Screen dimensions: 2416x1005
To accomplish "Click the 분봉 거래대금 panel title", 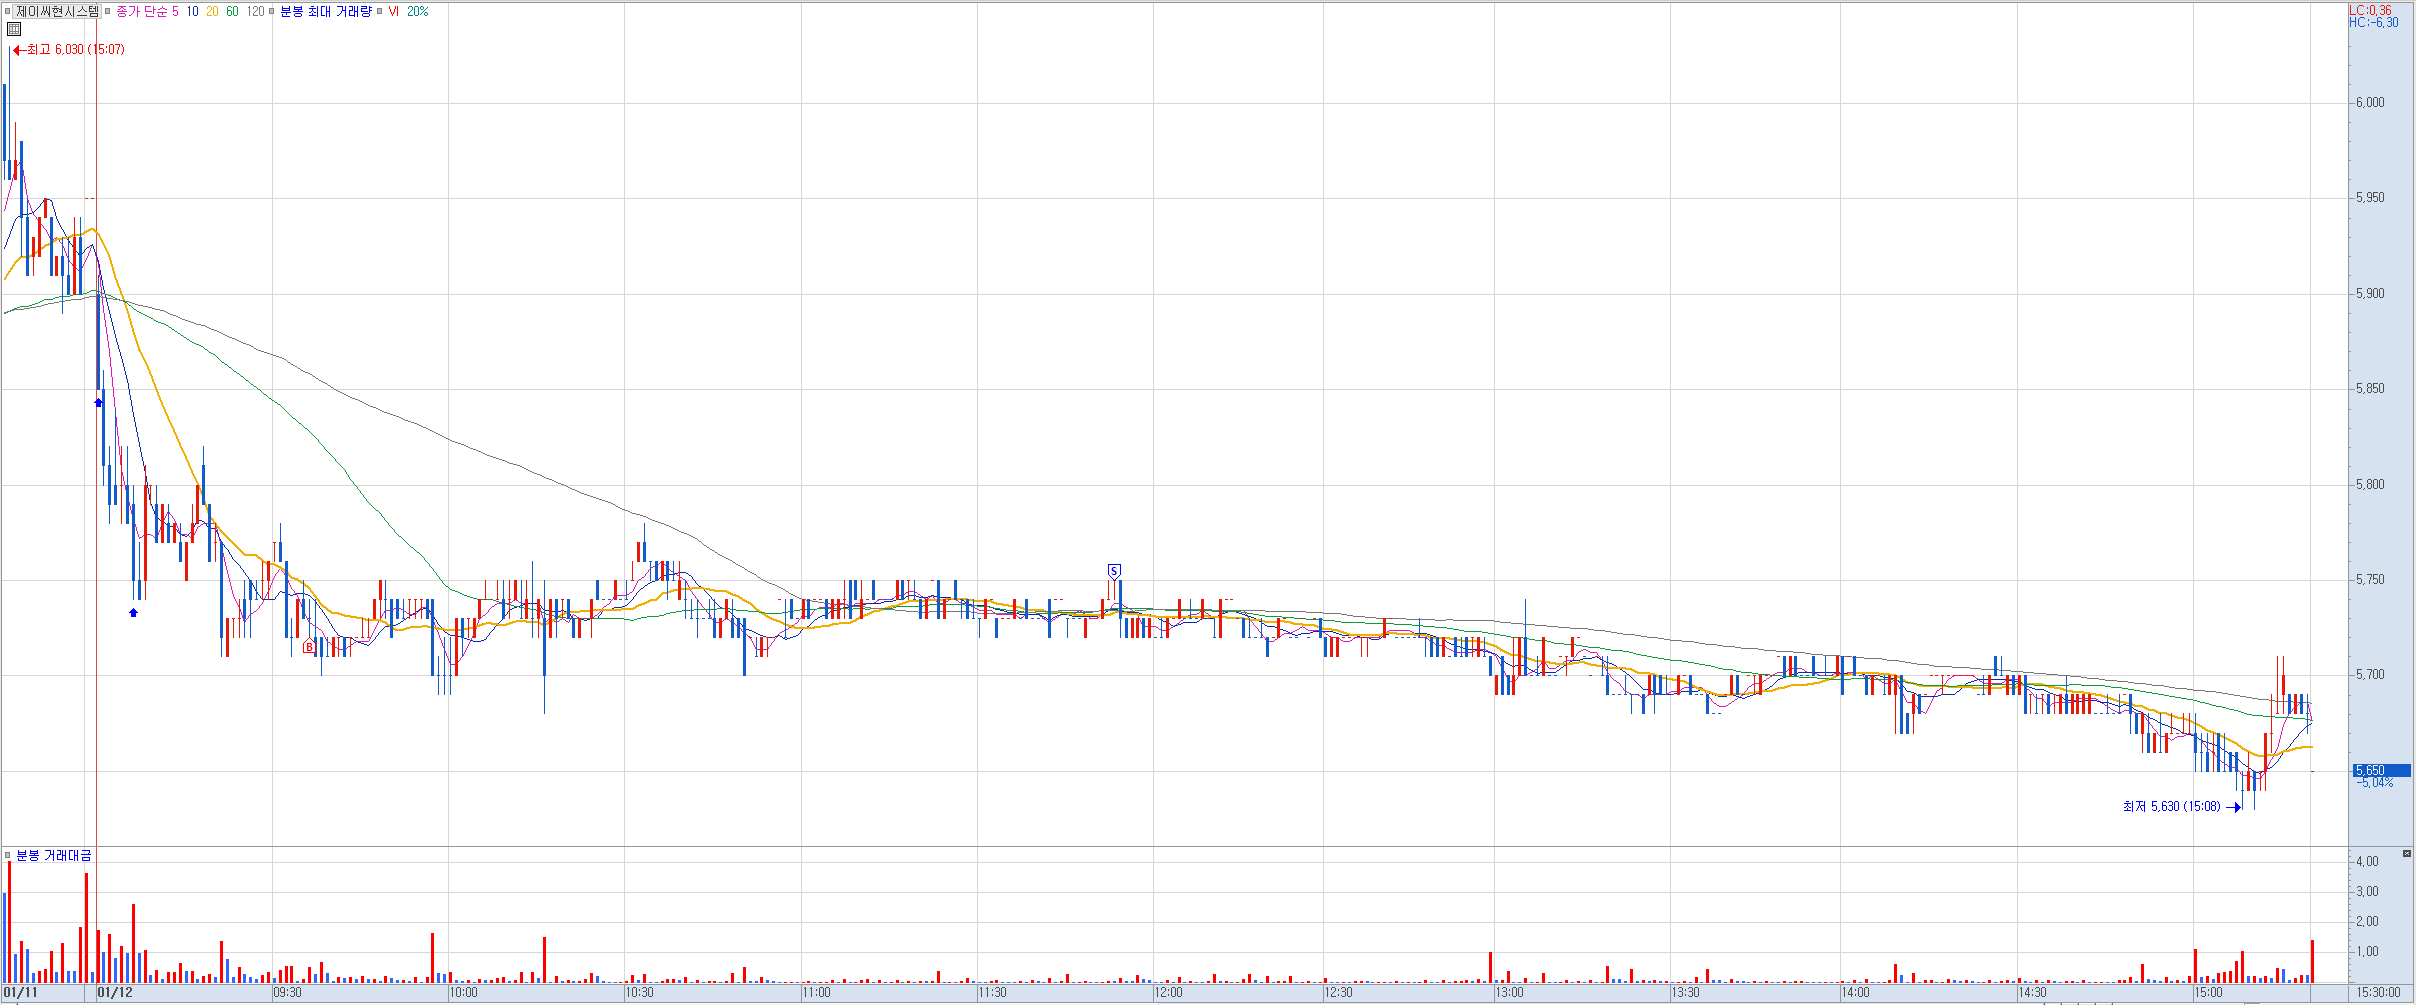I will click(x=53, y=855).
